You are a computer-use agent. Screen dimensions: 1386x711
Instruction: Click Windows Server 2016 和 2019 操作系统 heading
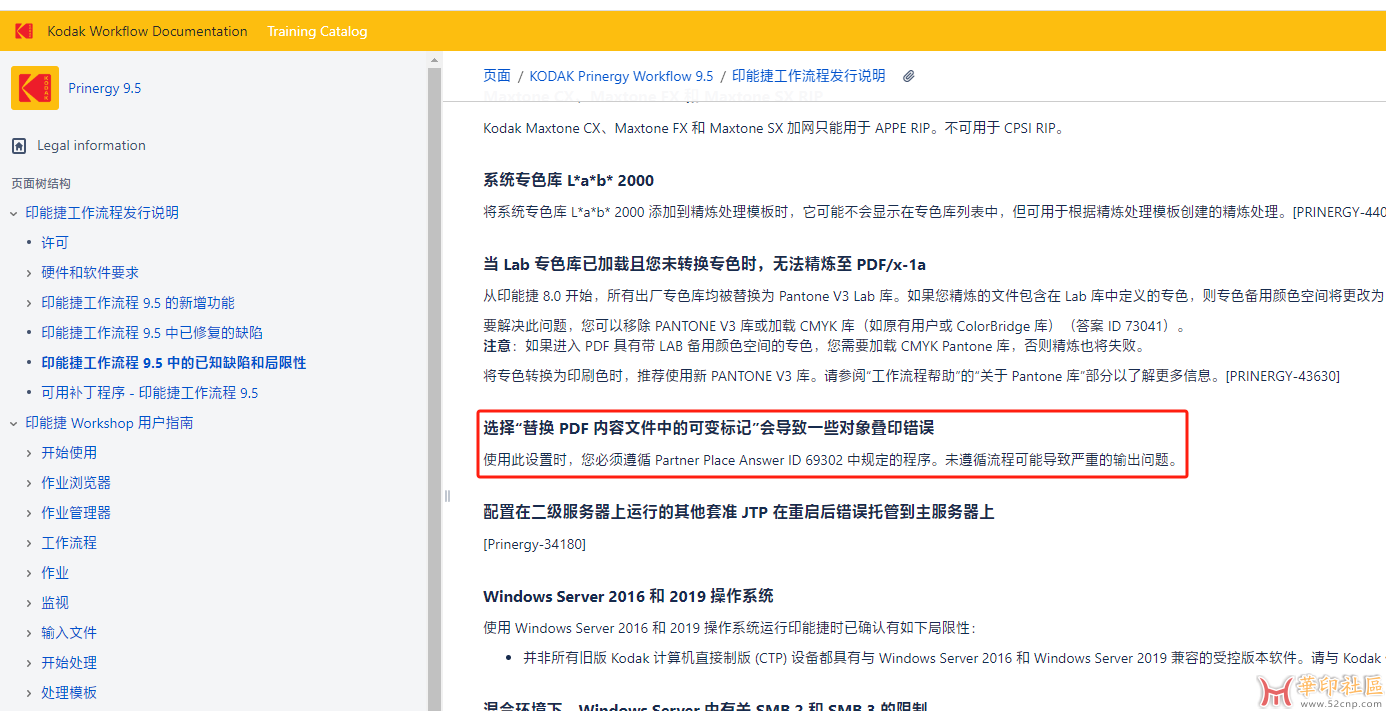coord(628,596)
